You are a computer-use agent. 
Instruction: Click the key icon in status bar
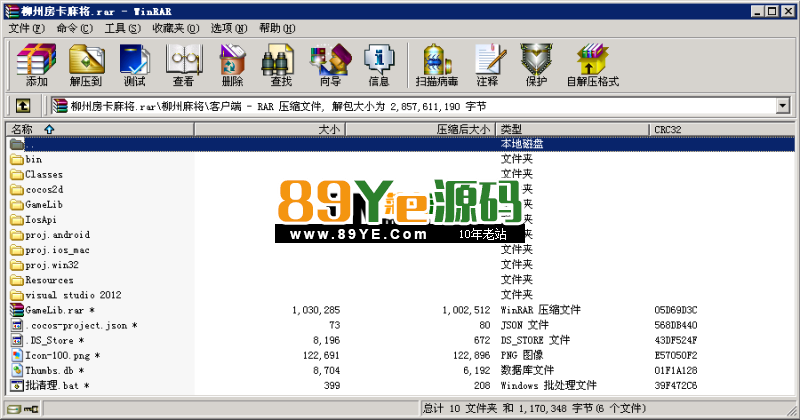31,409
